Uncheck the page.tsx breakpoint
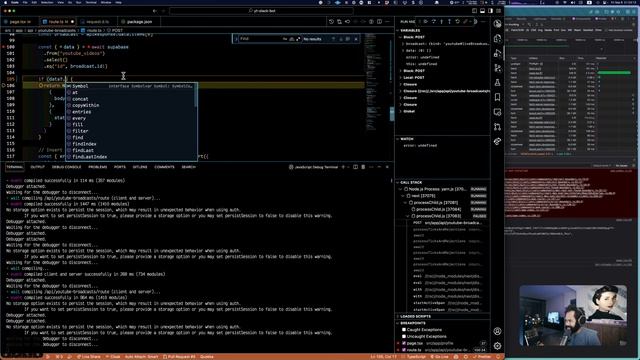 point(404,343)
